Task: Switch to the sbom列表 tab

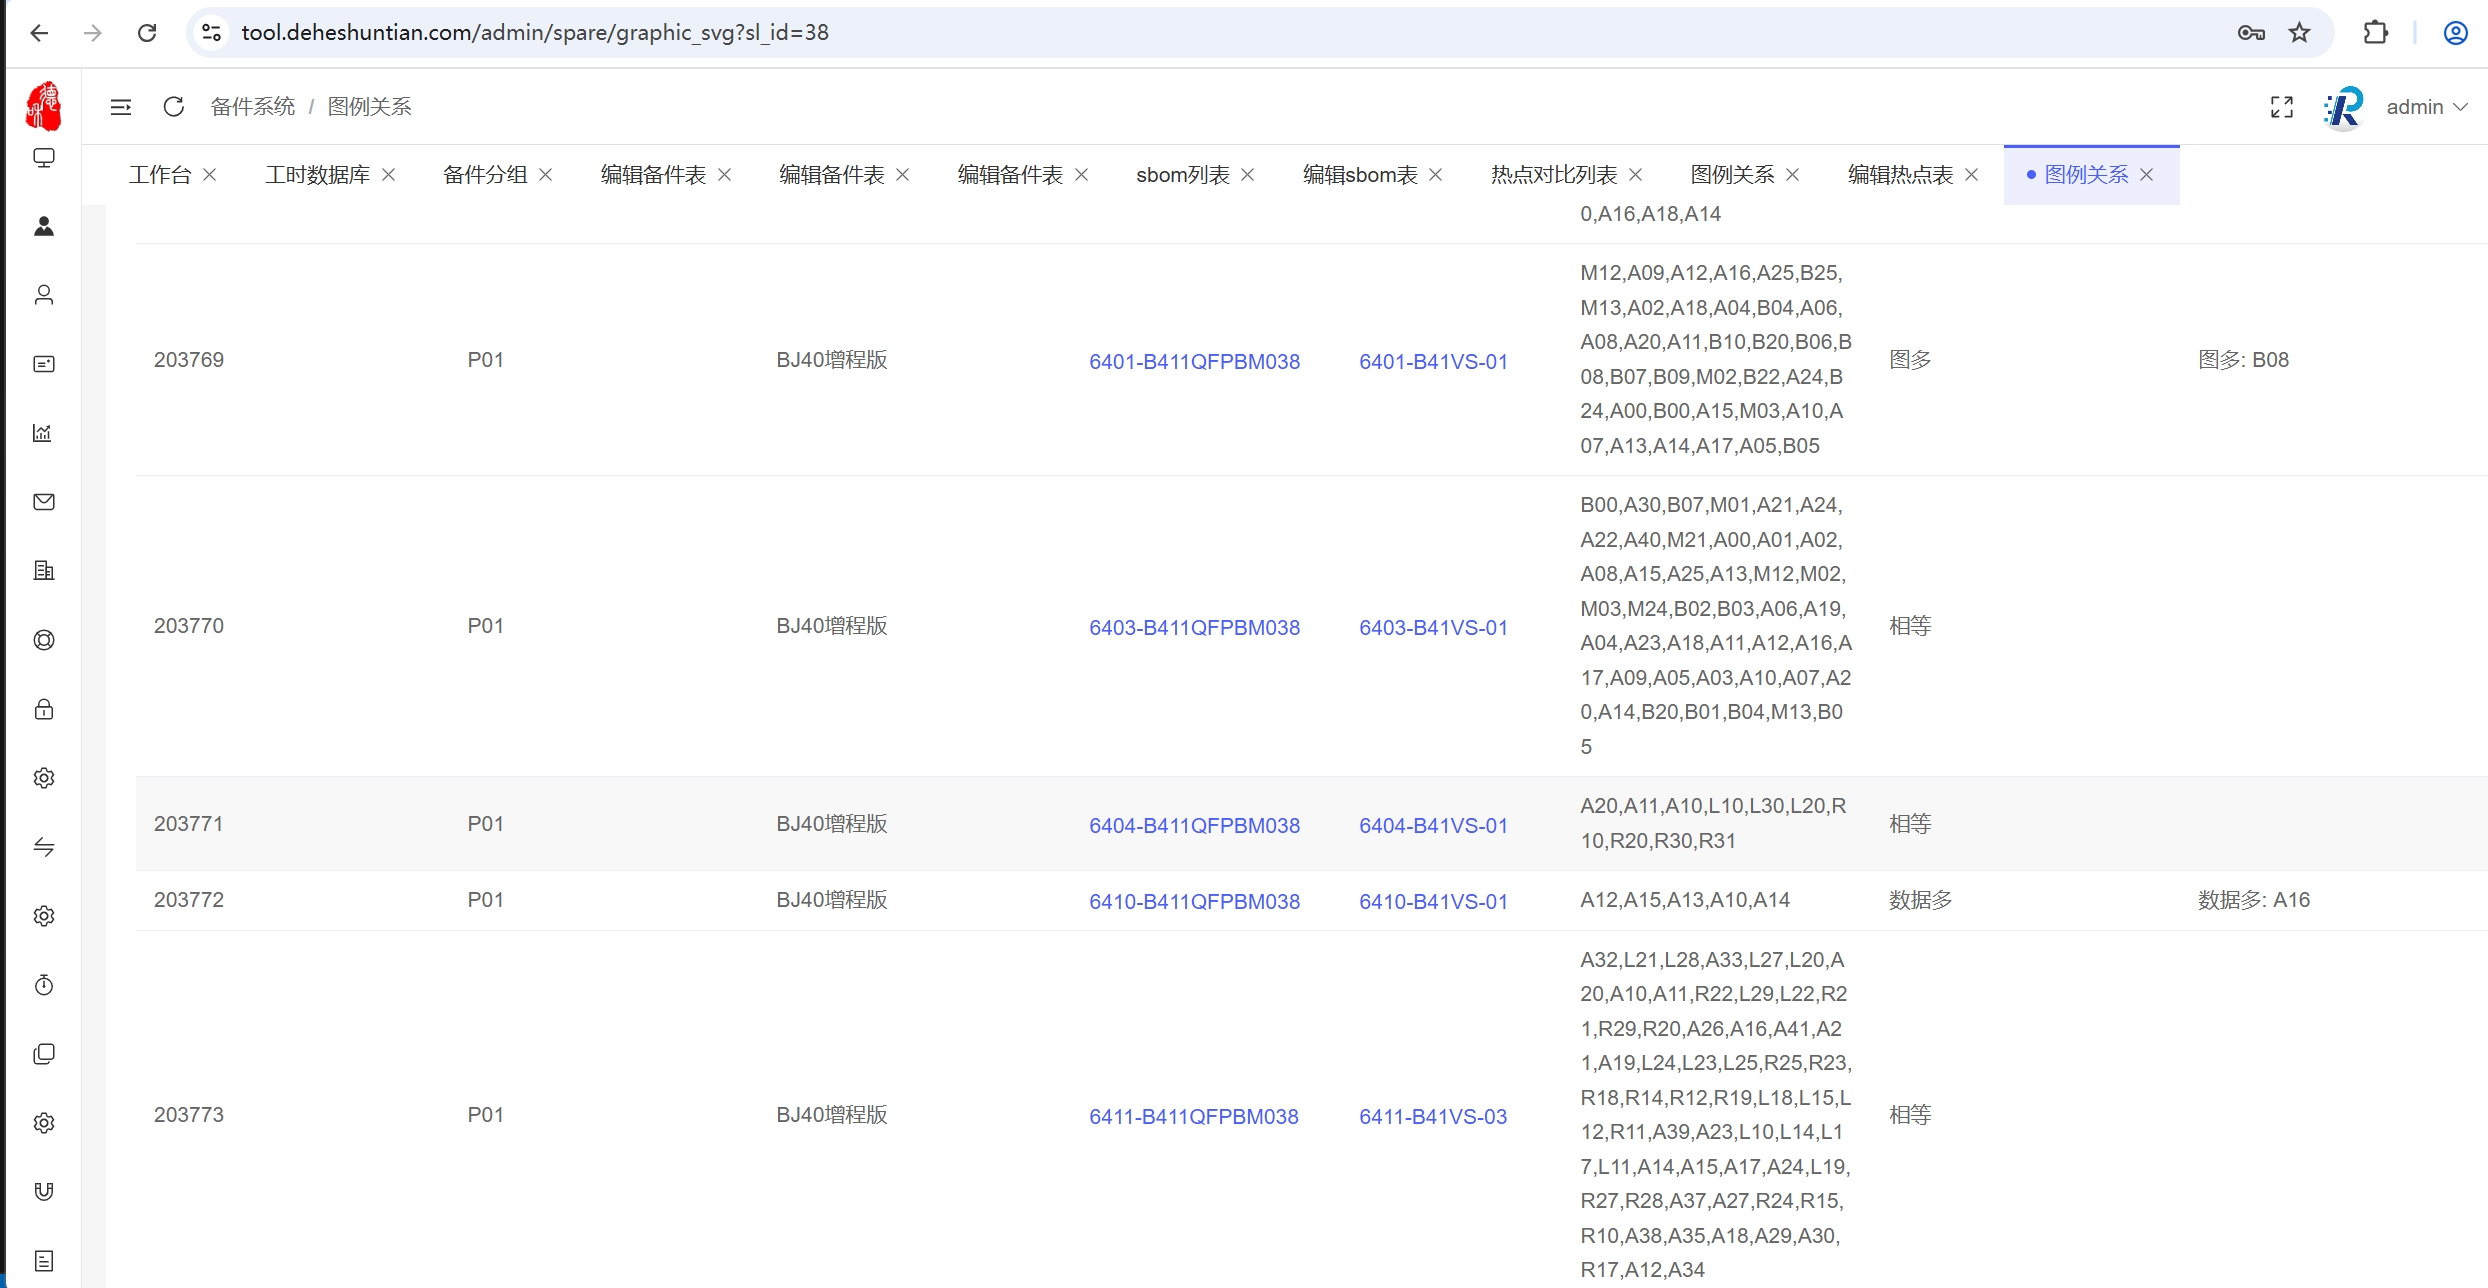Action: pos(1182,175)
